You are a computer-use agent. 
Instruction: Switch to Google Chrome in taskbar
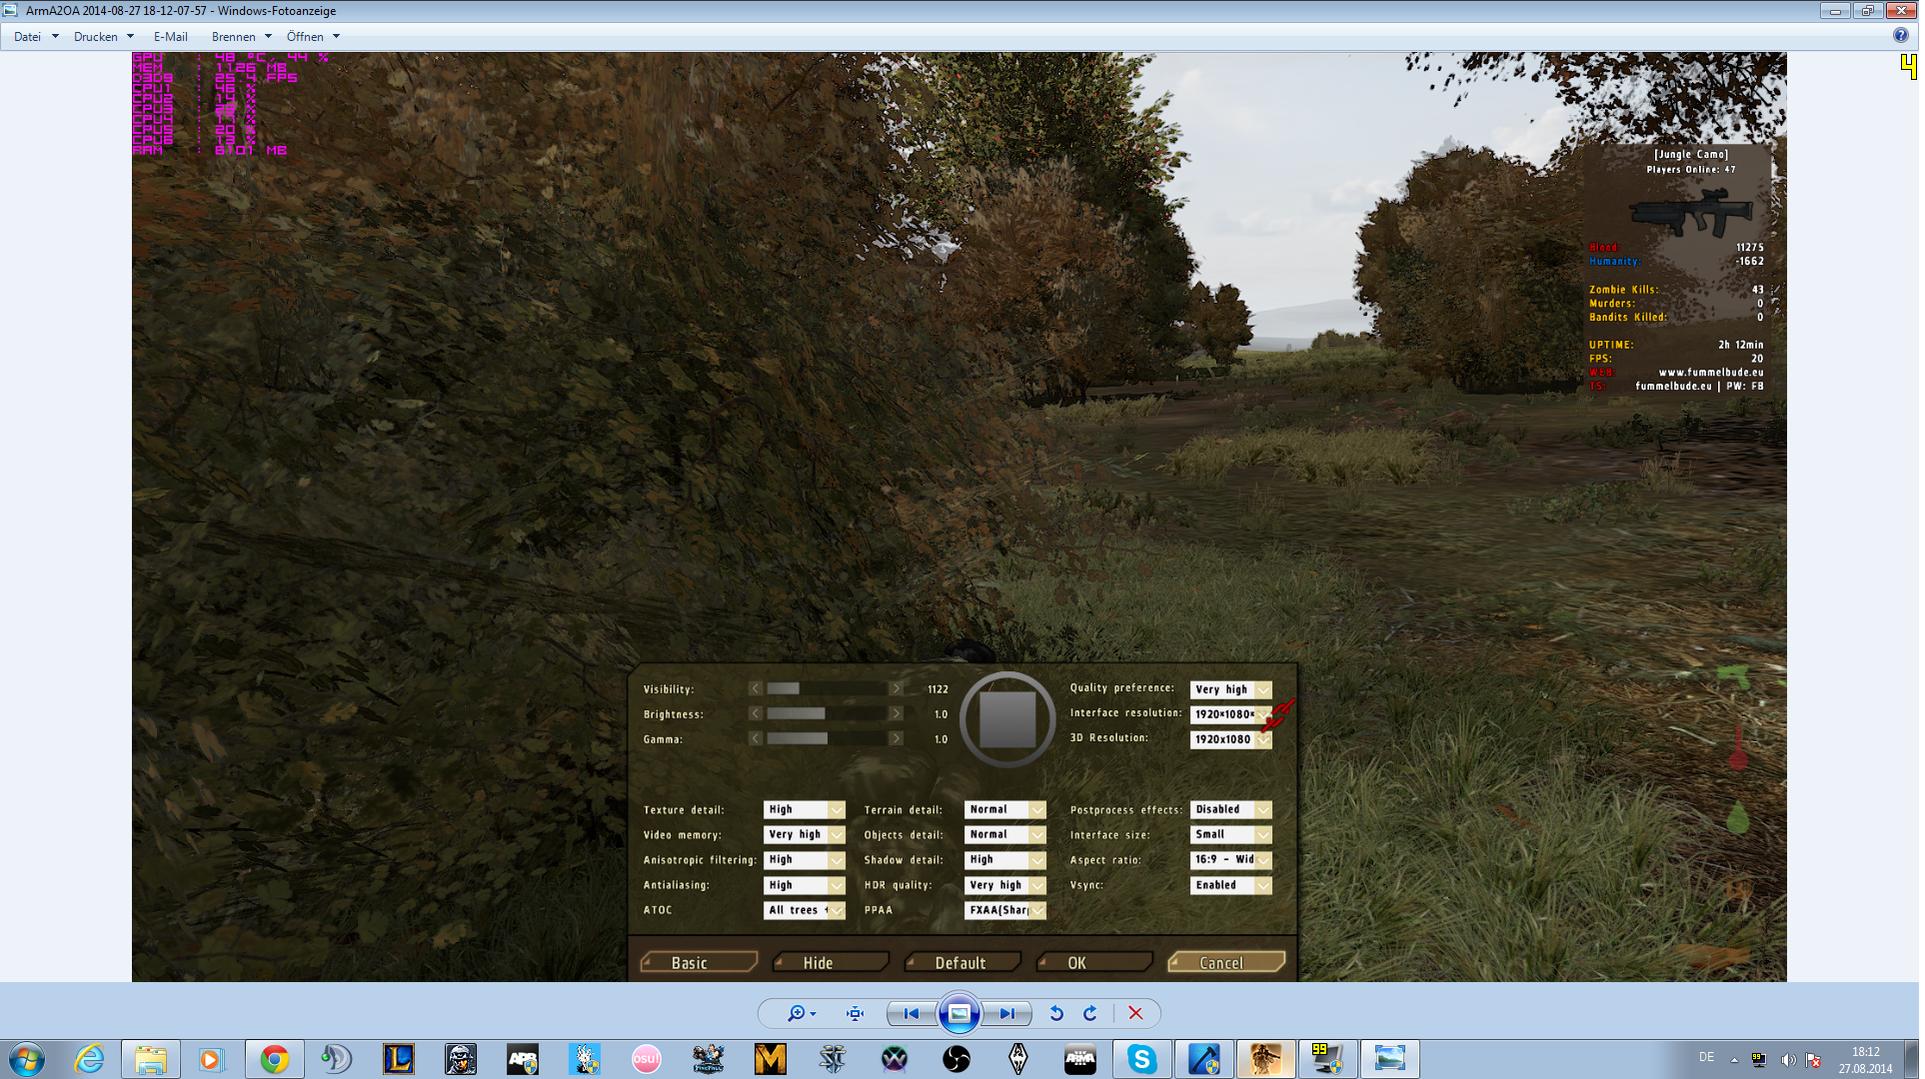tap(274, 1059)
